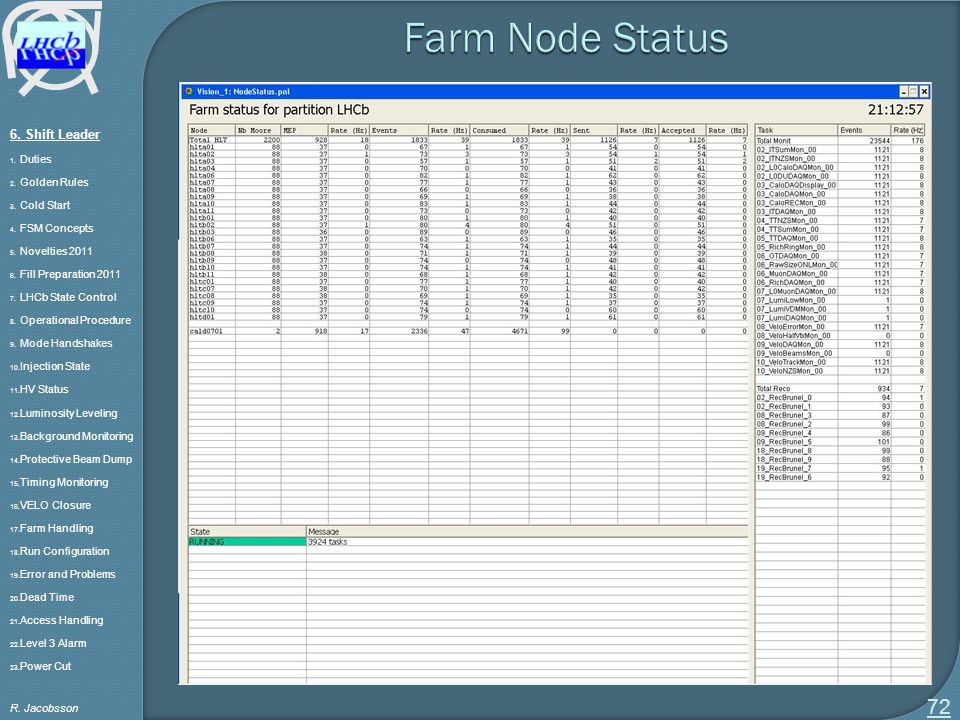Screen dimensions: 960x720
Task: Select node hltb11
Action: (467, 274)
